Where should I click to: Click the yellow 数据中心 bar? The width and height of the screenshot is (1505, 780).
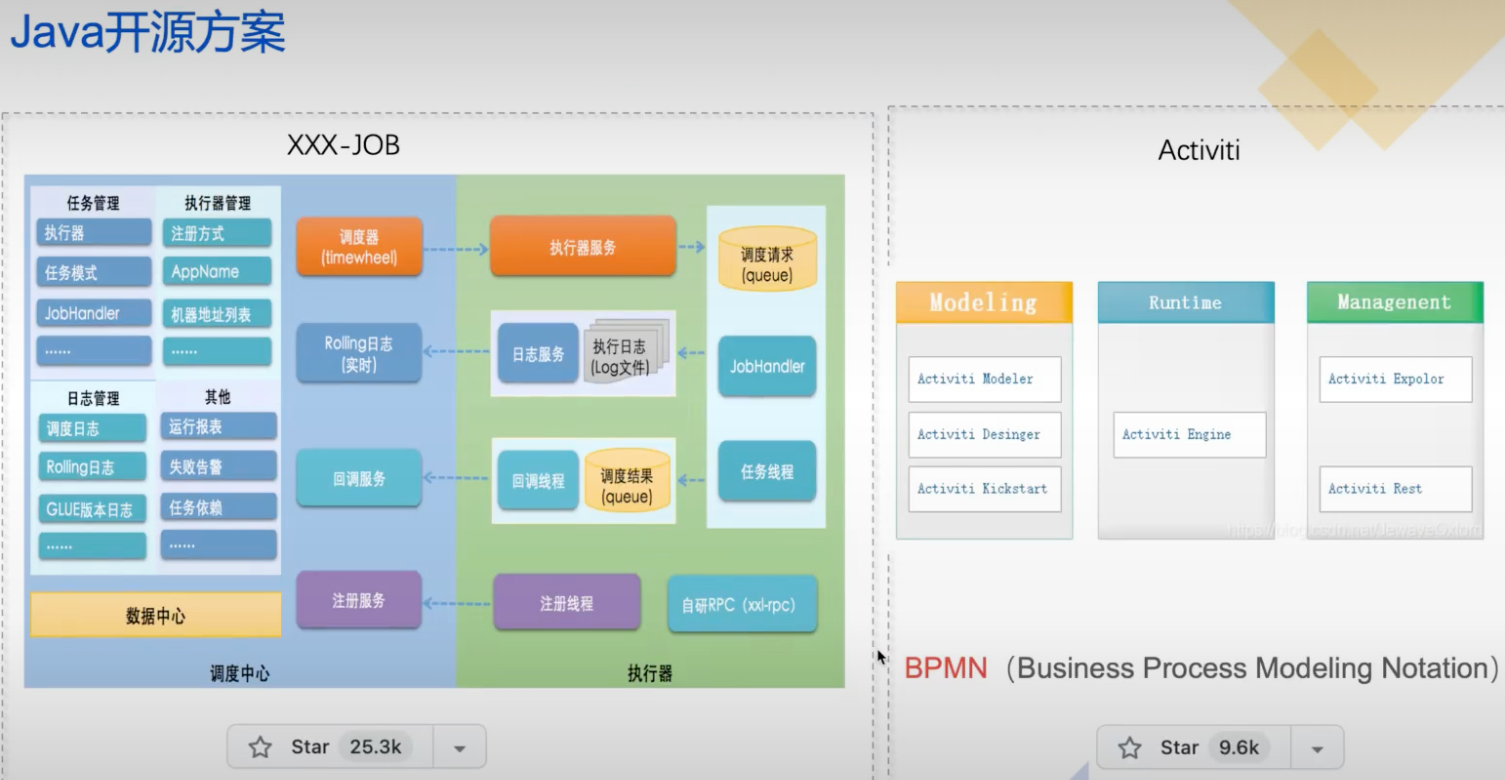coord(156,615)
